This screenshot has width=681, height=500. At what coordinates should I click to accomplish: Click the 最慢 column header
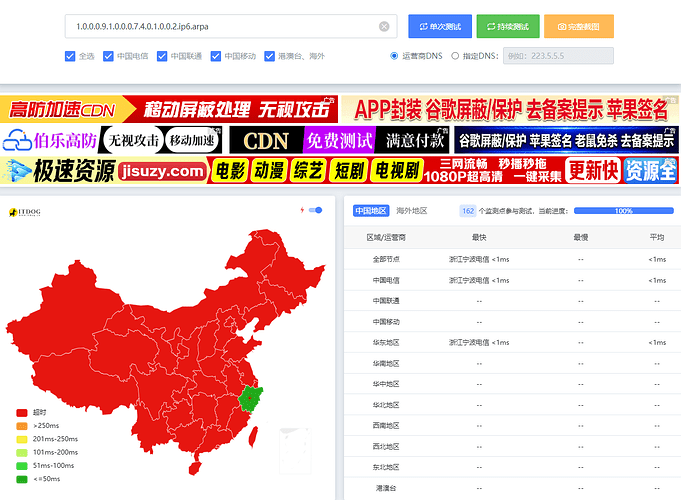[581, 237]
